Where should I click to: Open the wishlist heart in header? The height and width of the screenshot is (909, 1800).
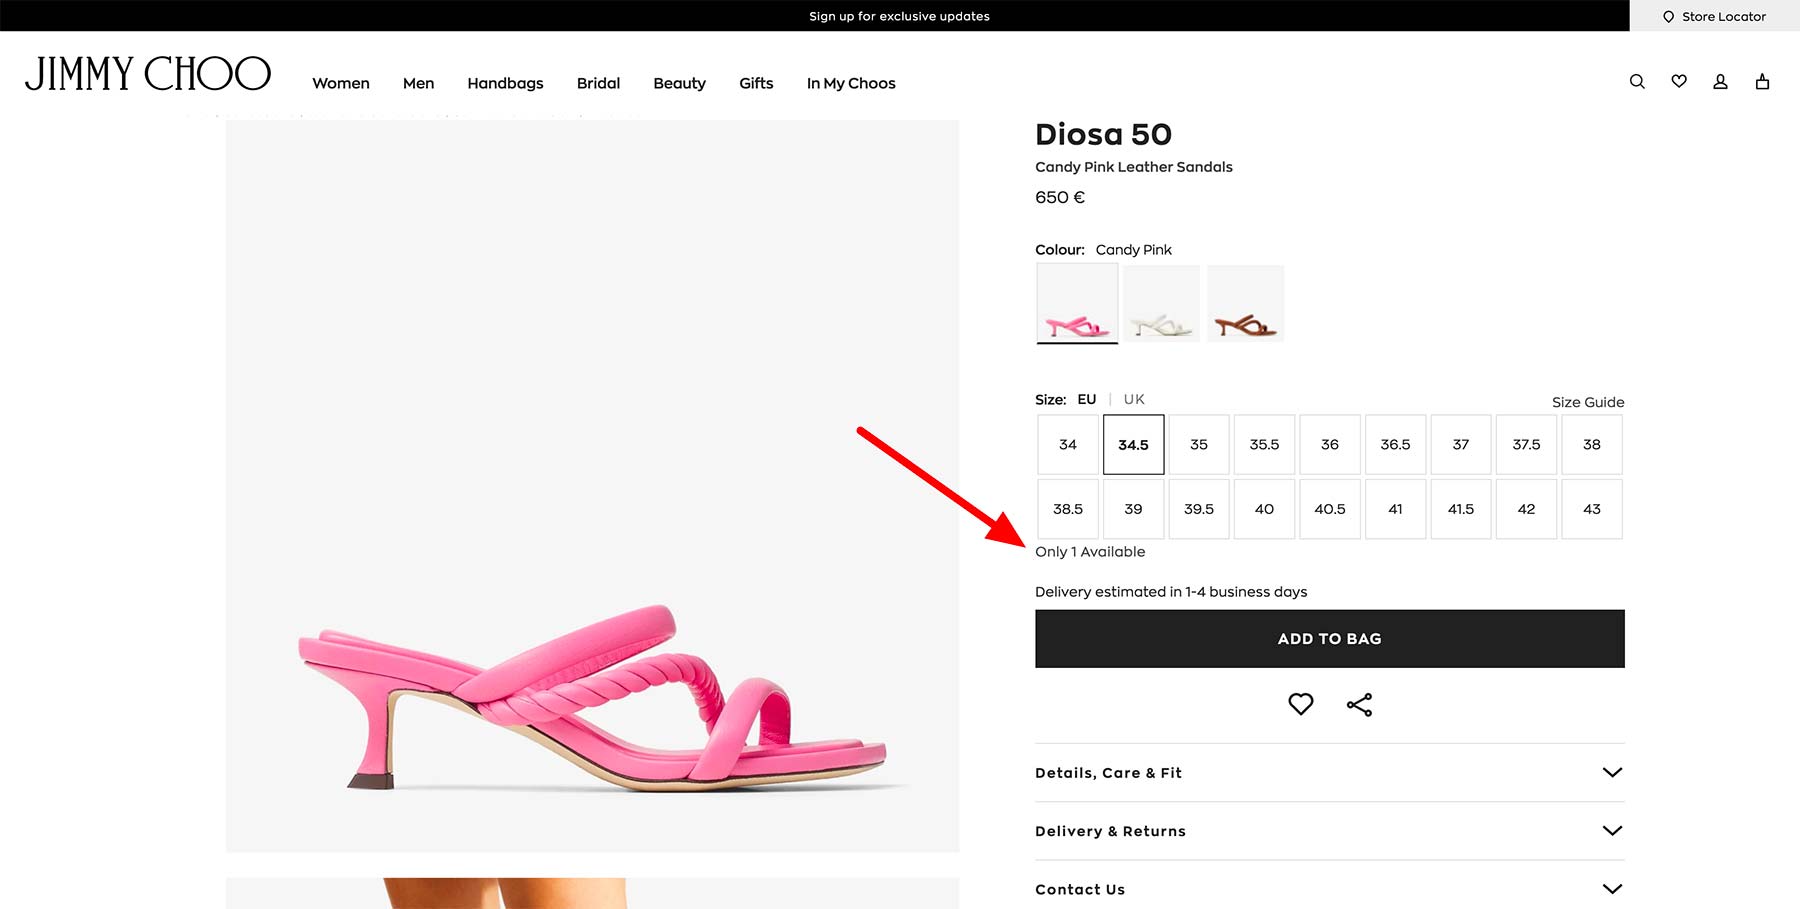[x=1679, y=82]
